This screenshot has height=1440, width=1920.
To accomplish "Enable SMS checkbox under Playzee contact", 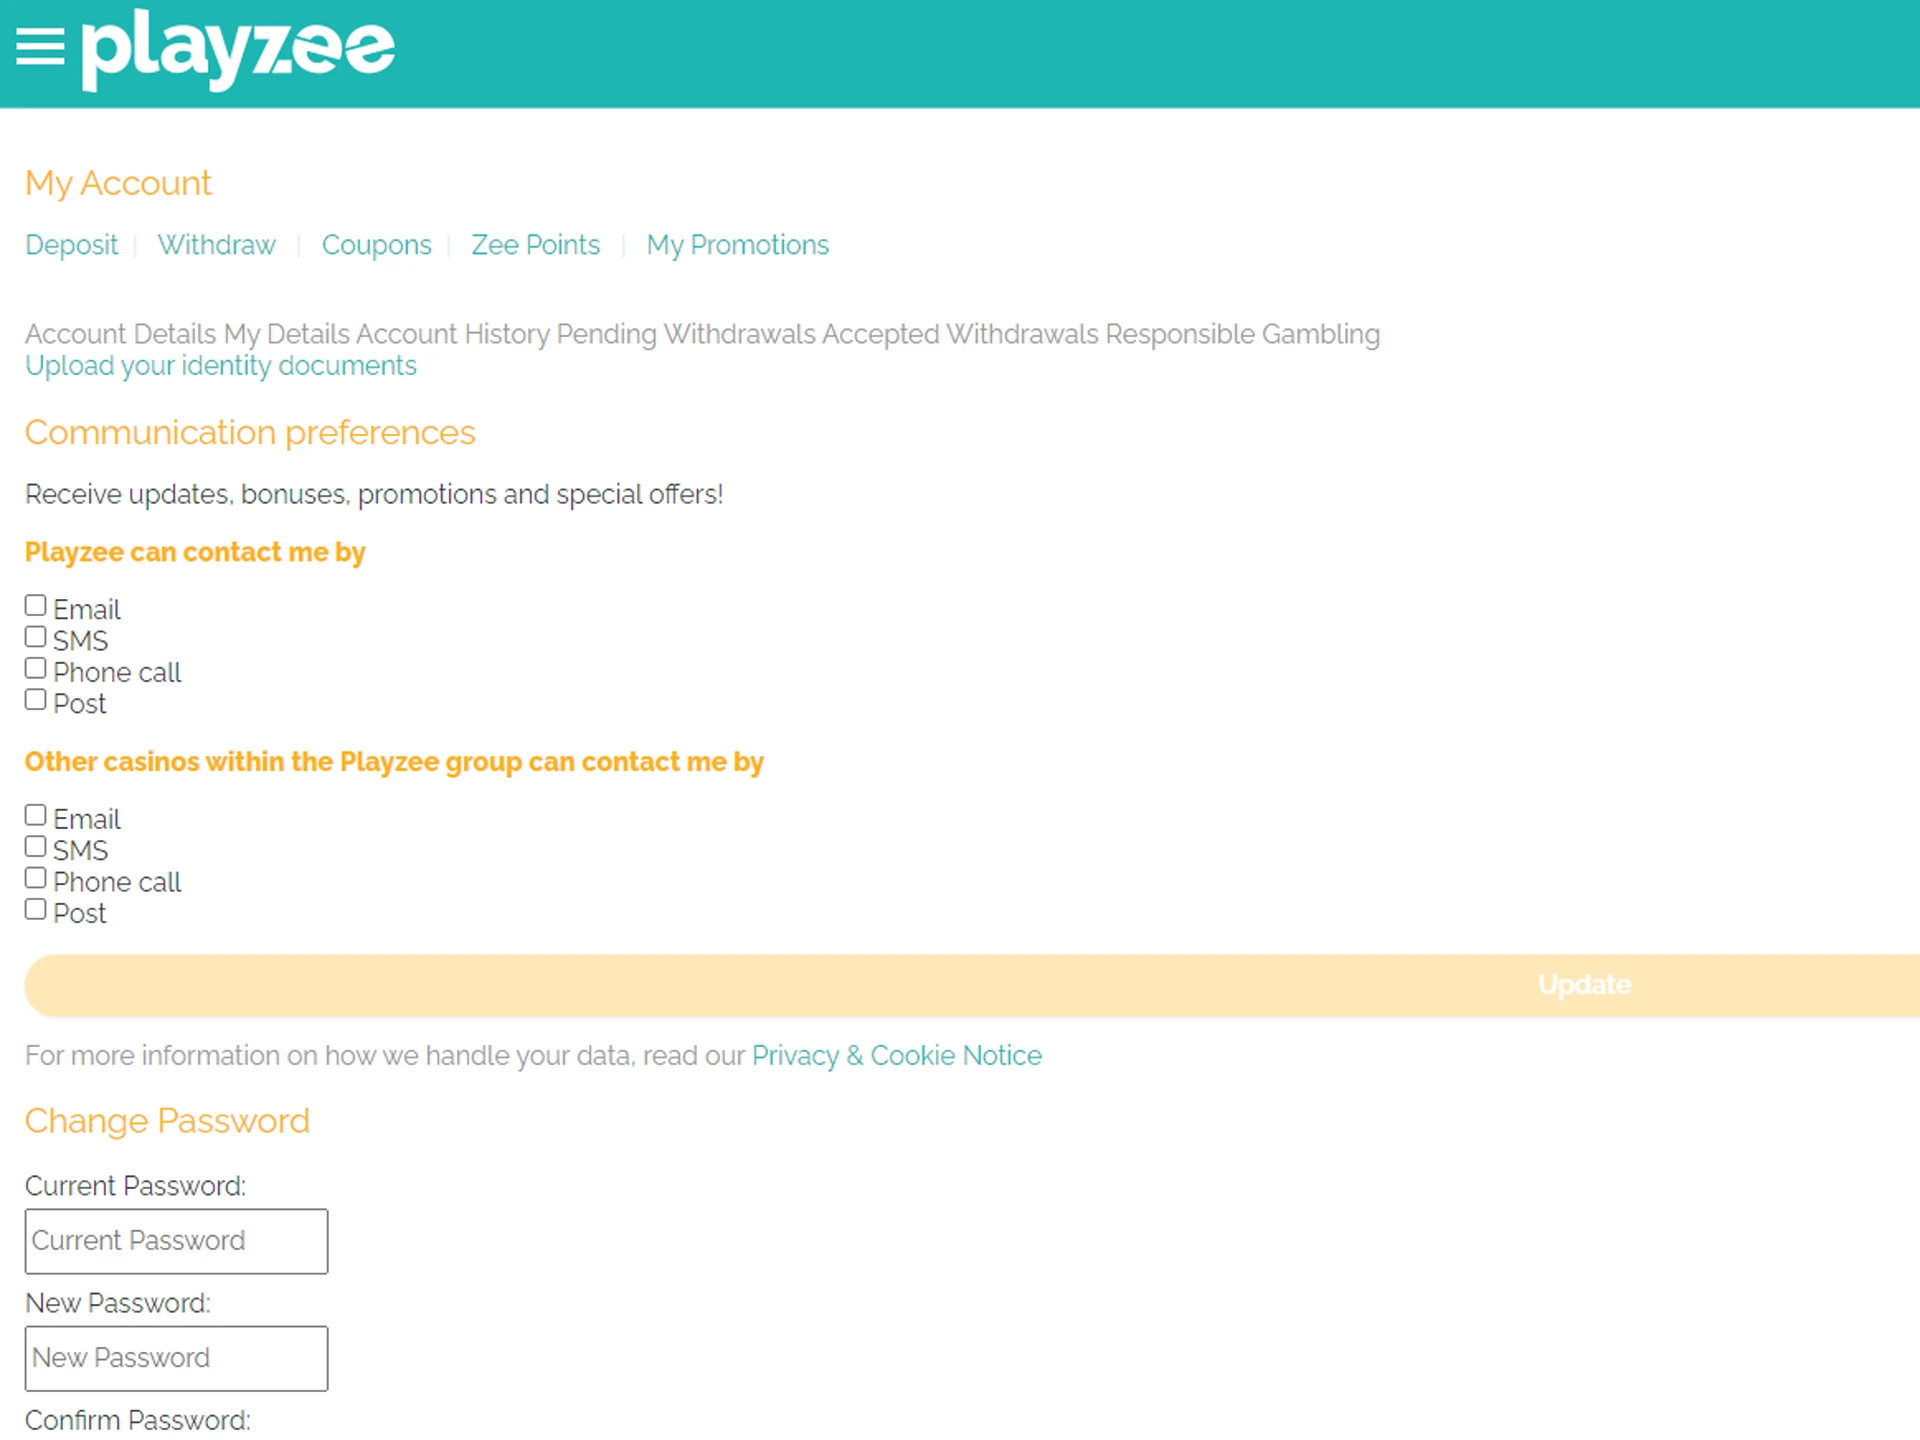I will pos(35,637).
